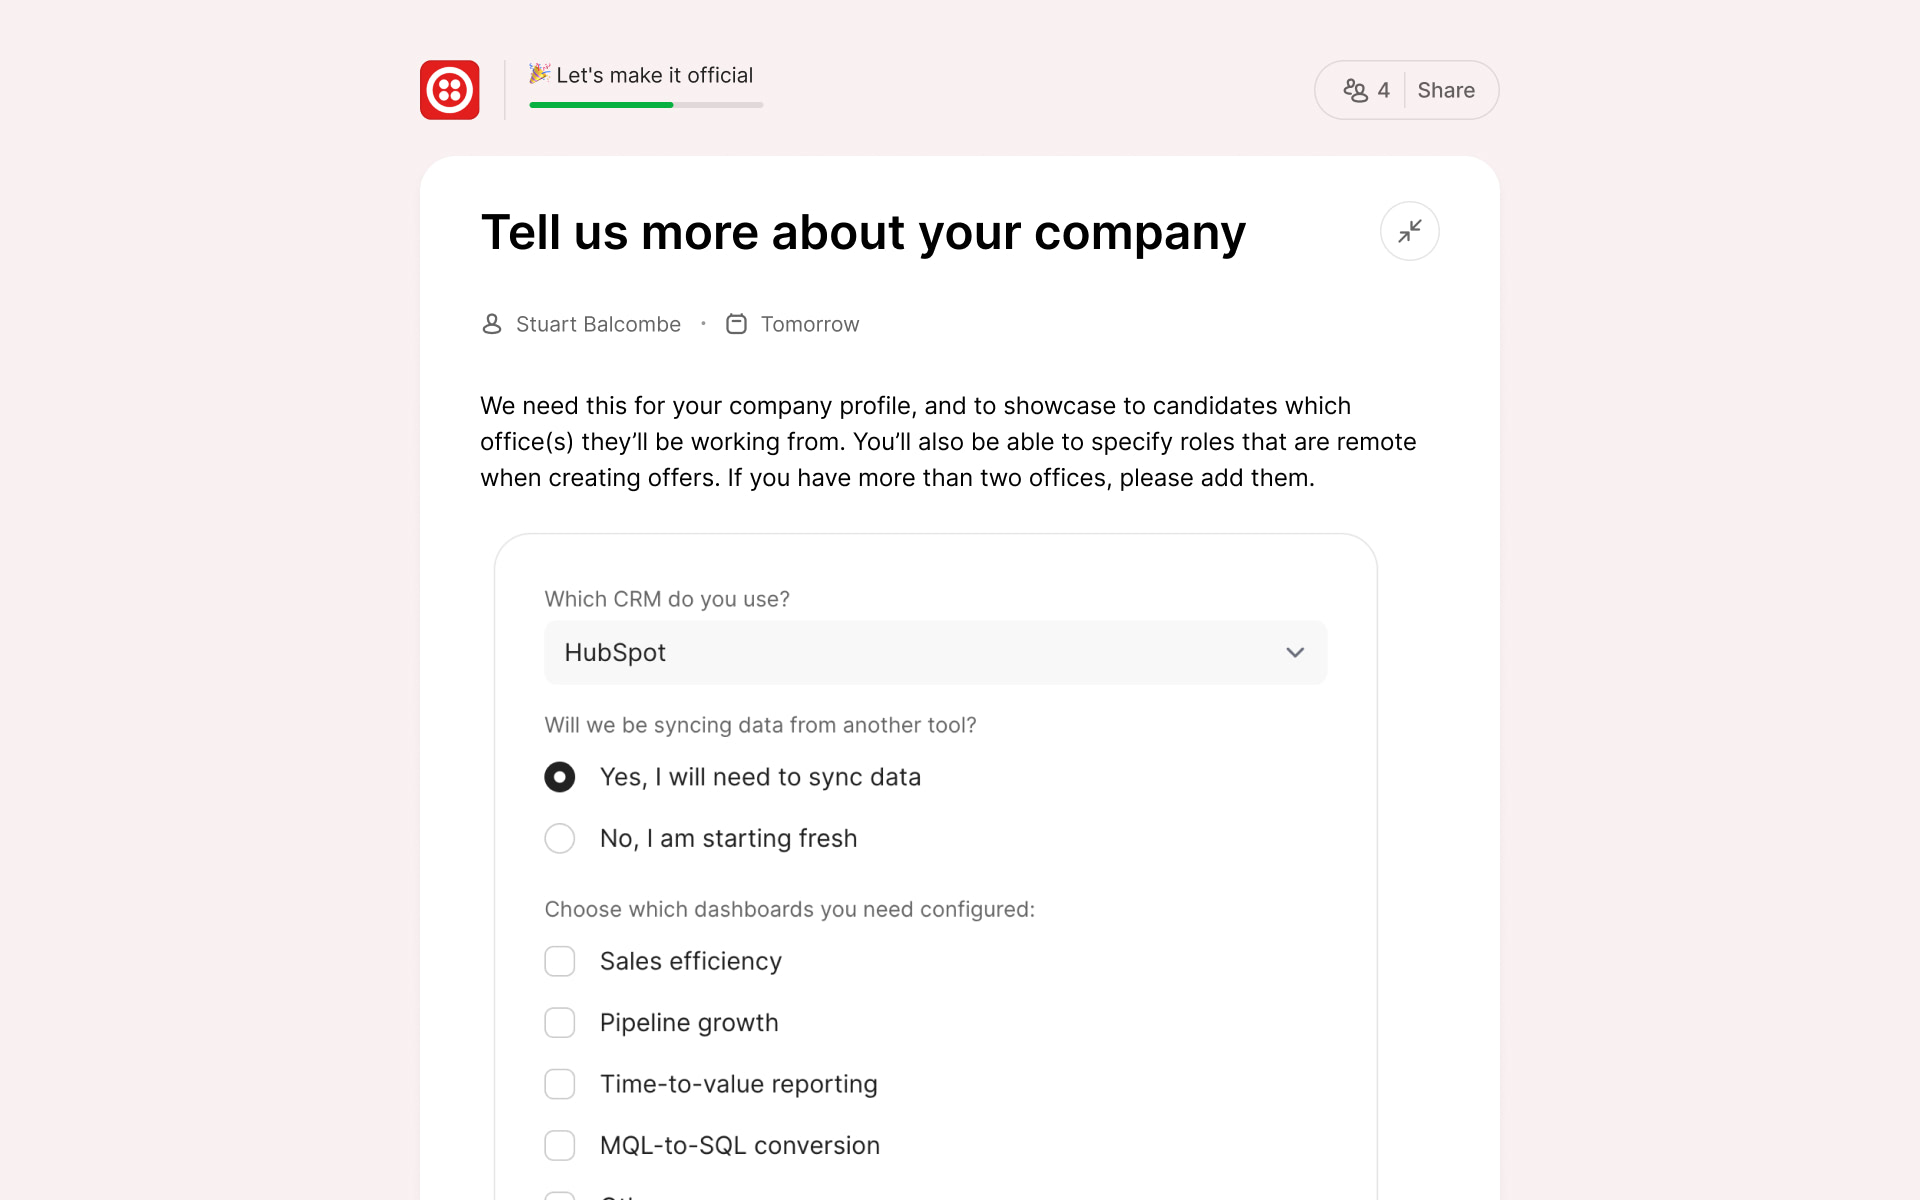Open 'Let's make it official' menu item
This screenshot has height=1200, width=1921.
(x=655, y=74)
